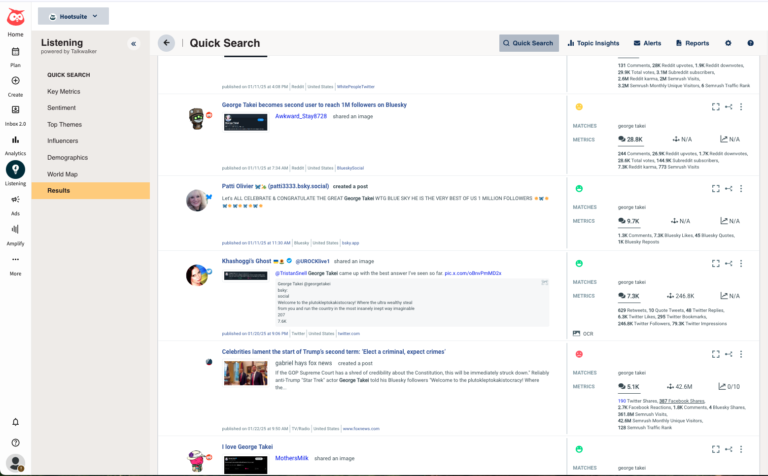Viewport: 768px width, 476px height.
Task: Open more options for Celebrities lament result
Action: coord(741,354)
